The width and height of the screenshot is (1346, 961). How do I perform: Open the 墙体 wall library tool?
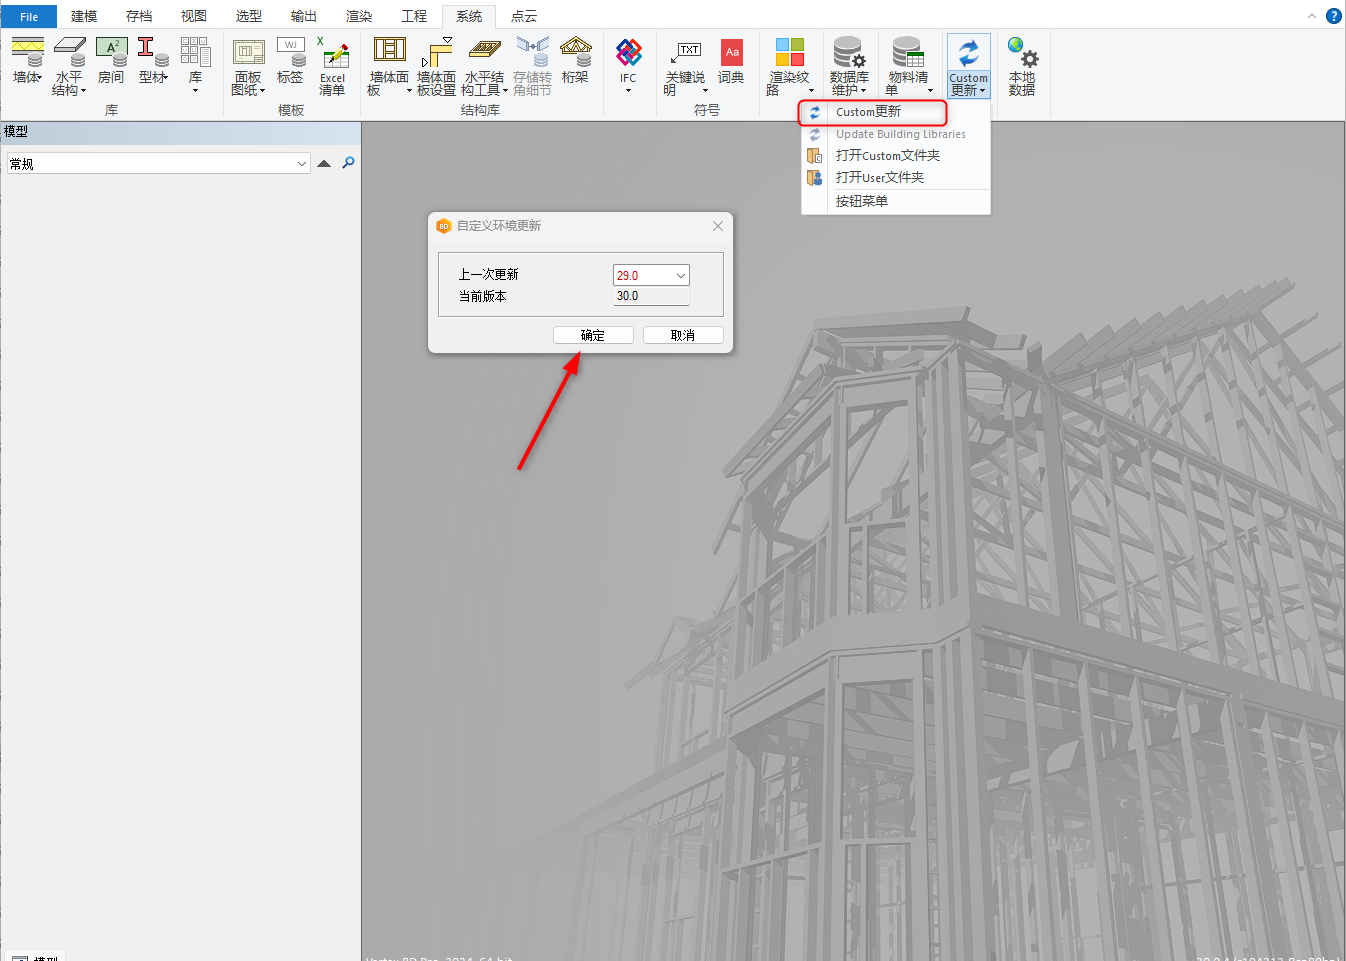[27, 62]
